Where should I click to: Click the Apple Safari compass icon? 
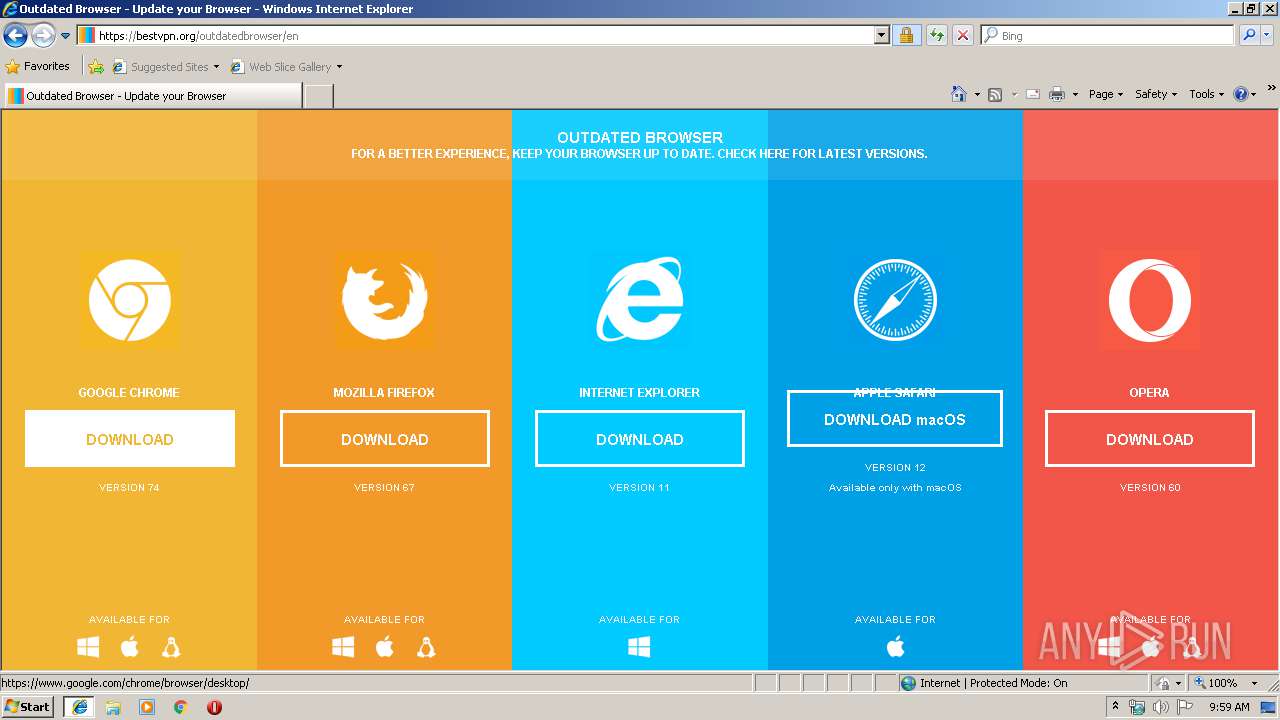point(895,300)
